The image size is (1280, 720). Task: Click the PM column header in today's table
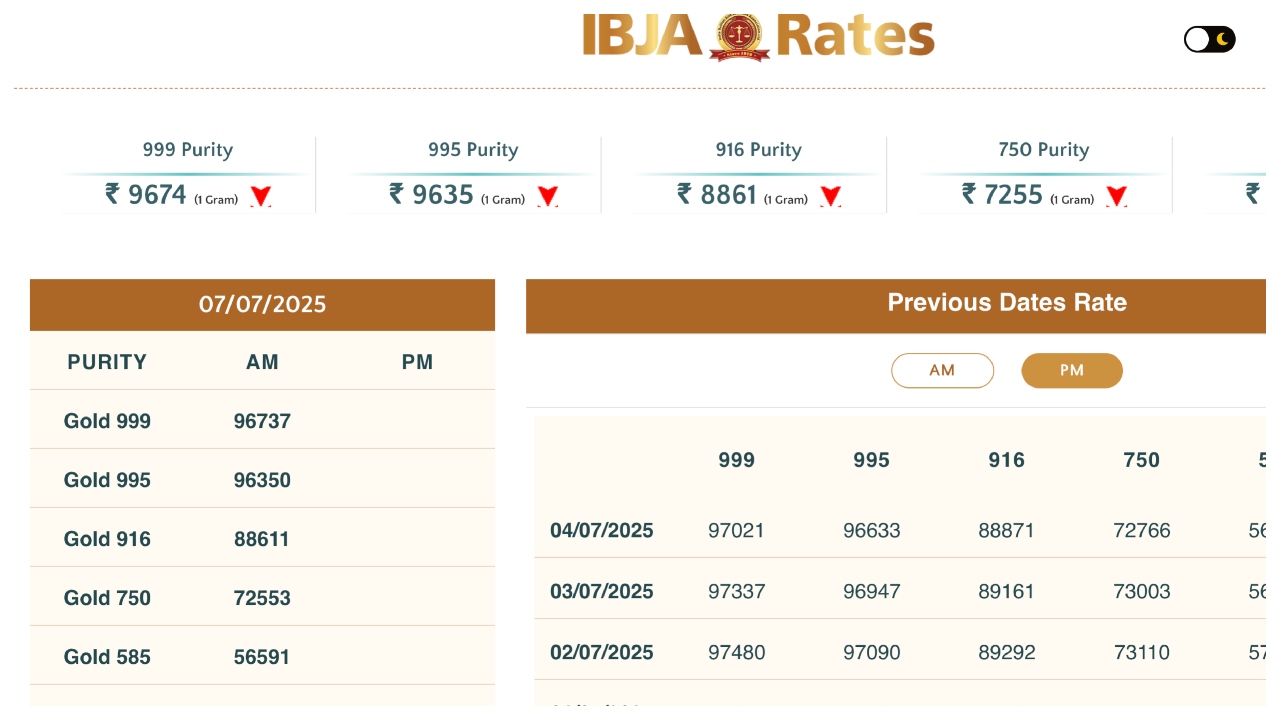click(417, 362)
